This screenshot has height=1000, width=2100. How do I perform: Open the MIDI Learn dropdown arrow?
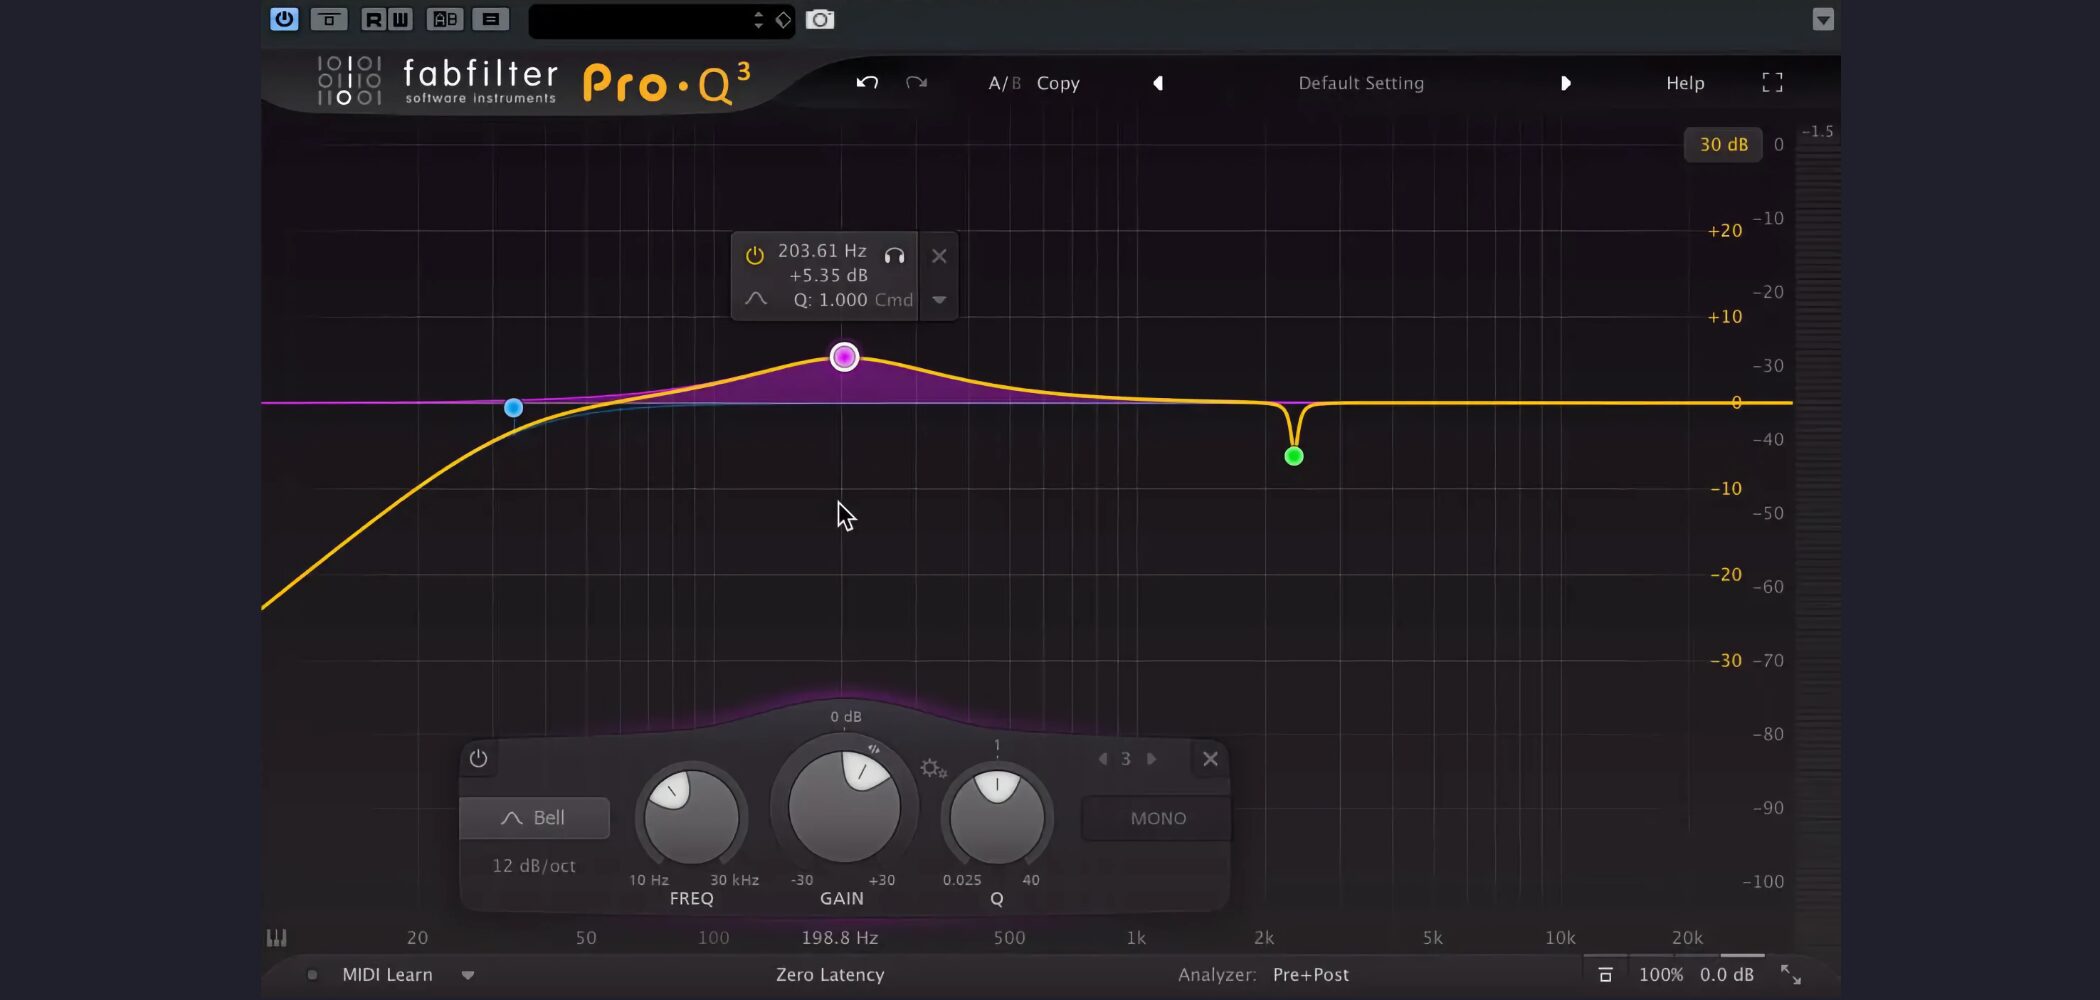tap(467, 975)
